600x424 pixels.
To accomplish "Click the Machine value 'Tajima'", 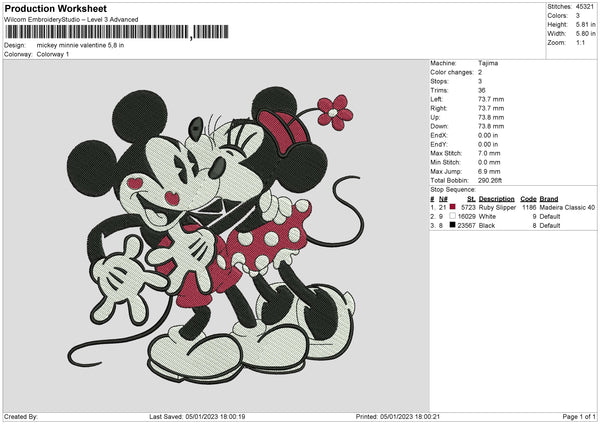I will 488,63.
